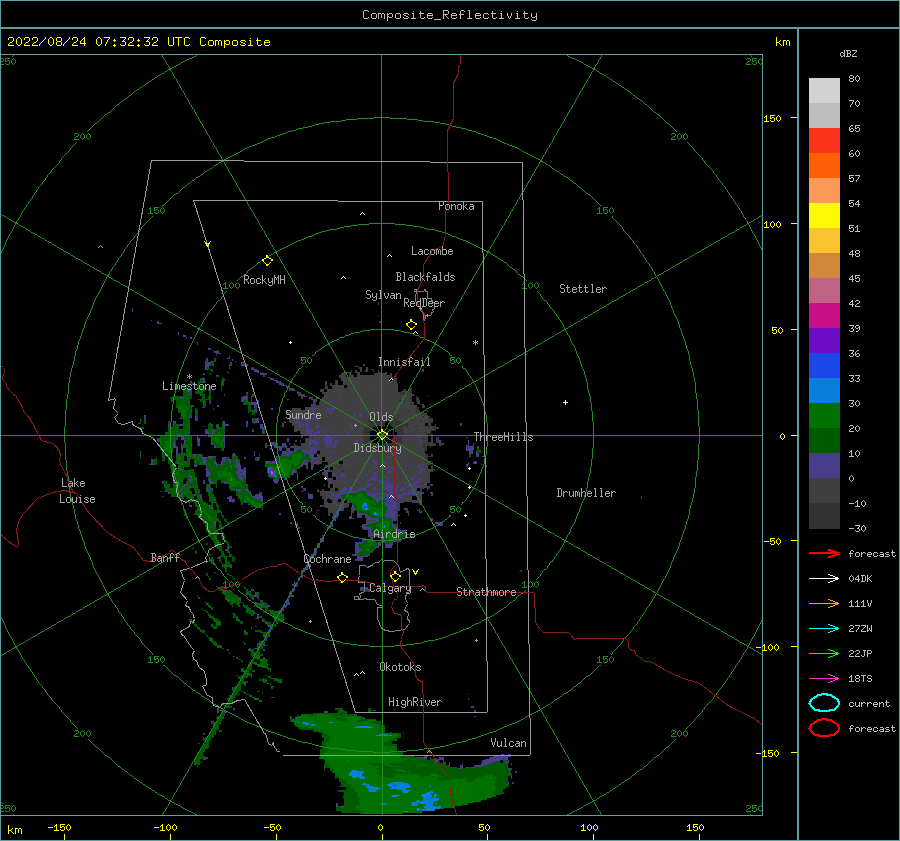
Task: Click the yellow radar site marker at Olds
Action: (x=382, y=435)
